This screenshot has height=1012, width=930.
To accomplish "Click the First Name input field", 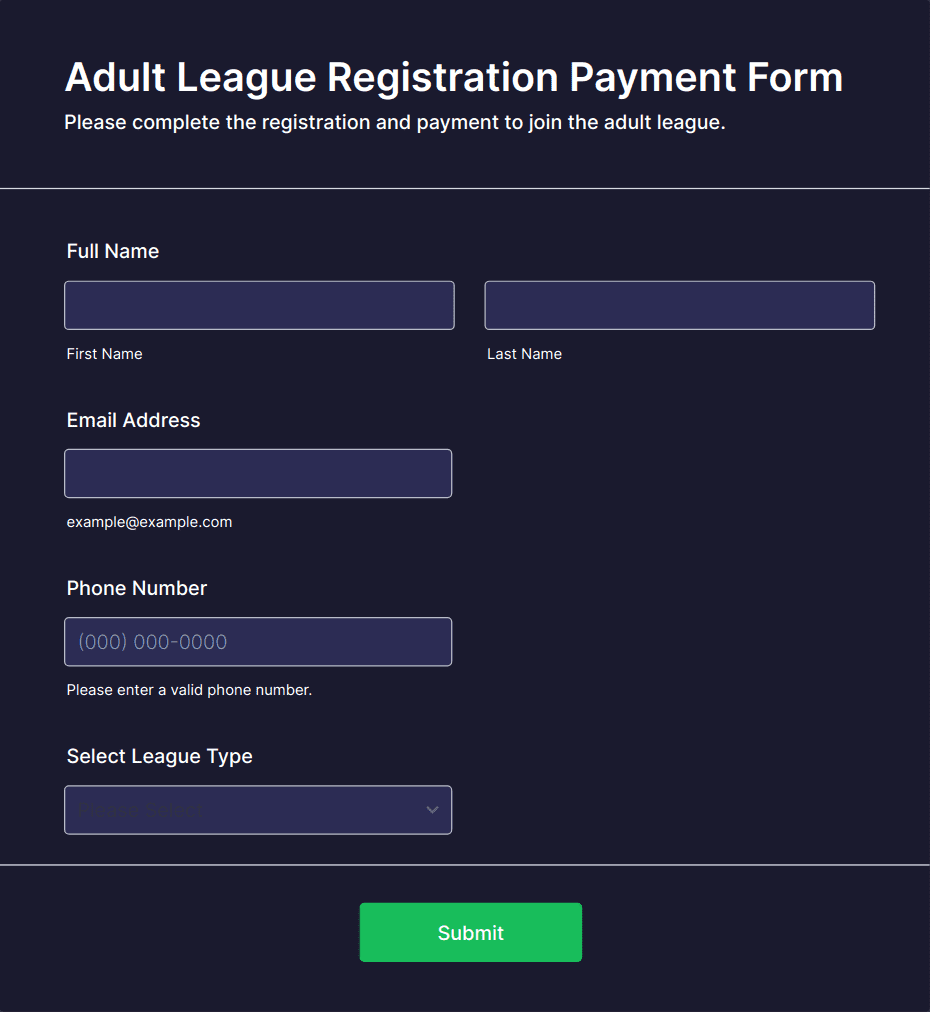I will 259,305.
